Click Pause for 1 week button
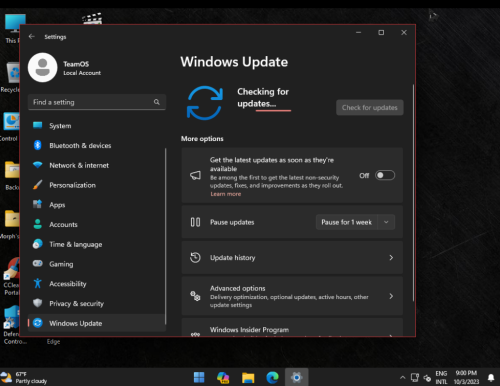 [x=346, y=222]
